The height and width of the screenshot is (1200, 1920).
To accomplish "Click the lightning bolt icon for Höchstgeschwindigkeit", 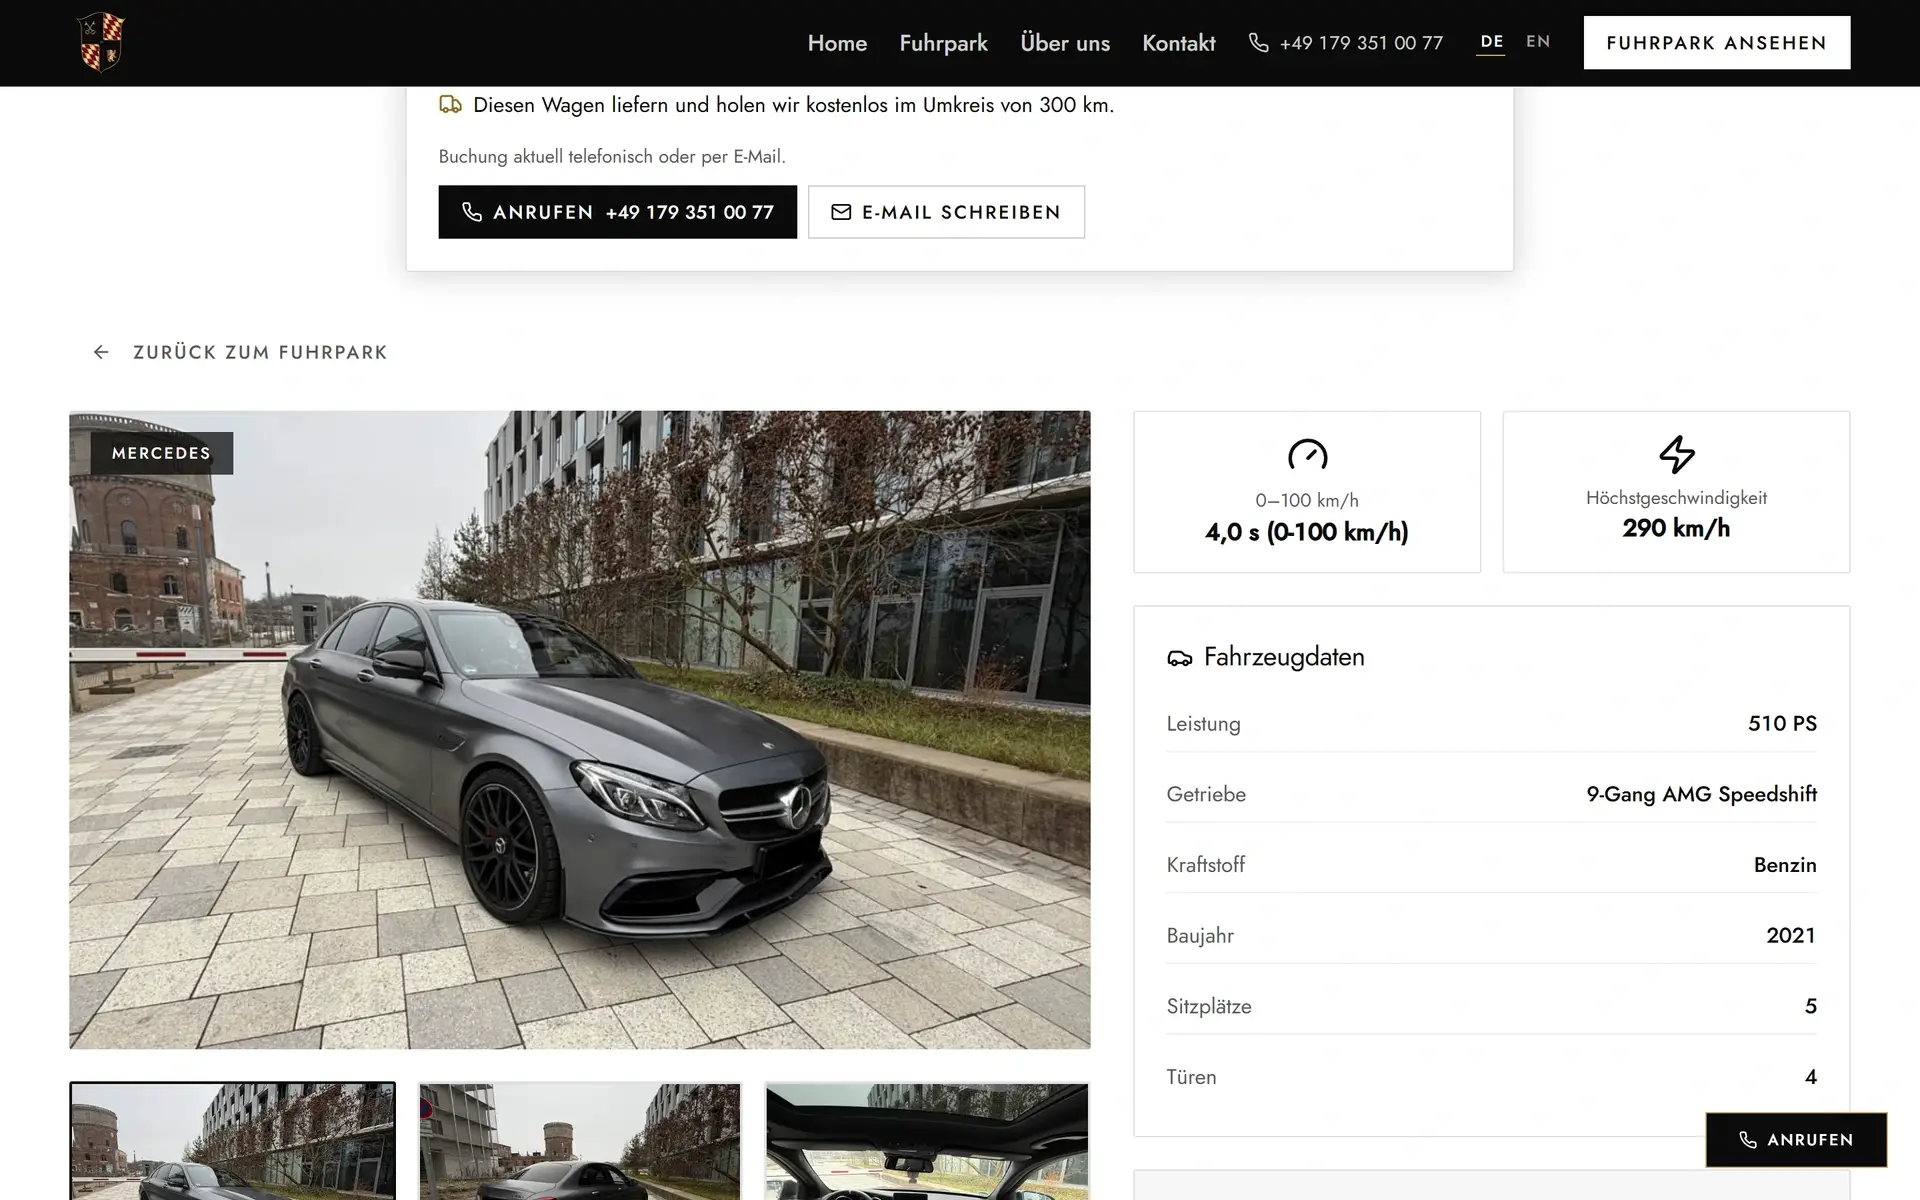I will [x=1676, y=454].
